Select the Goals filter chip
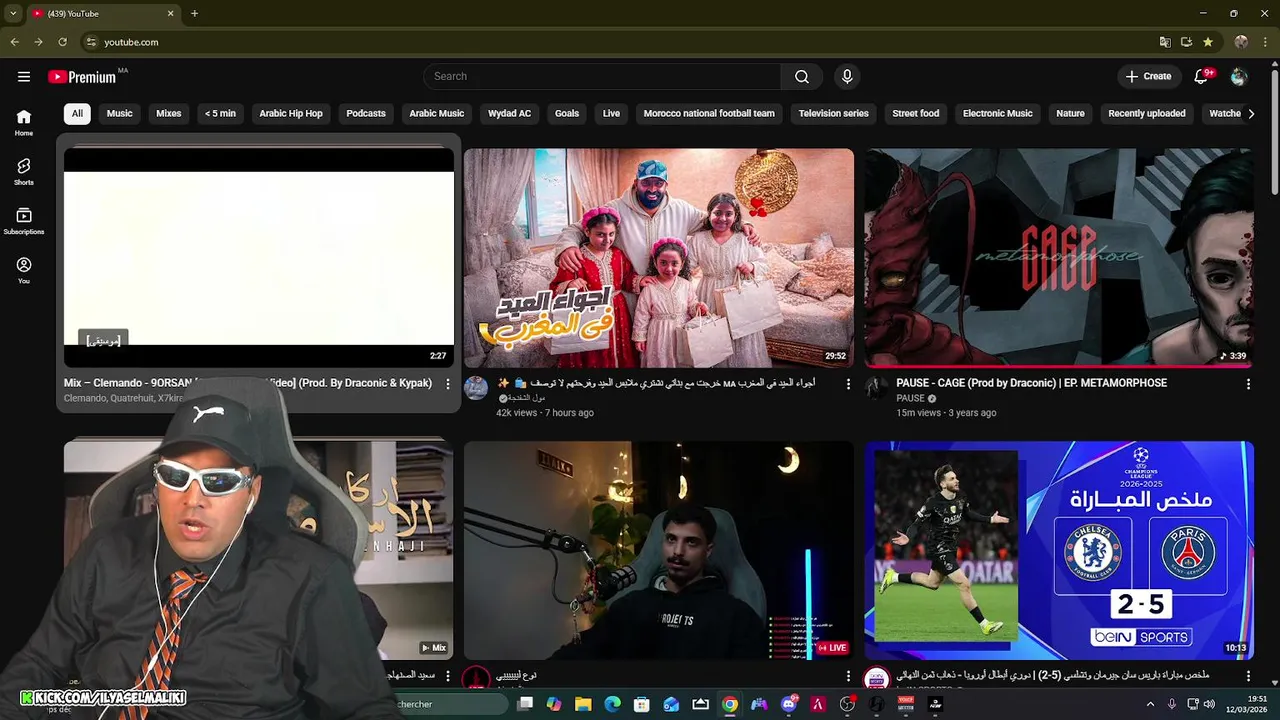This screenshot has height=720, width=1280. 567,113
